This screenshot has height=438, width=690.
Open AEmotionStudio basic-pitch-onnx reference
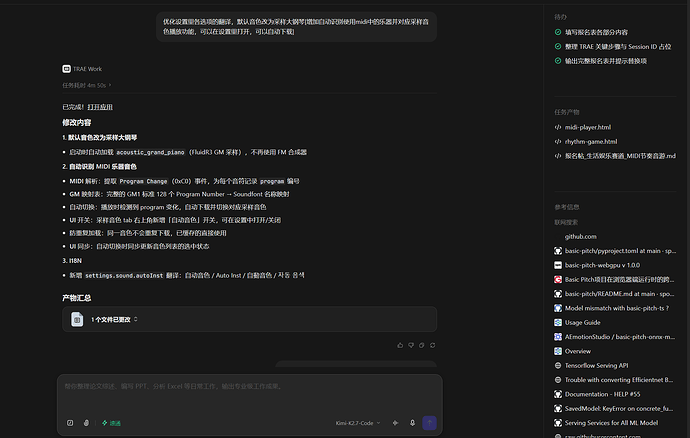[620, 337]
